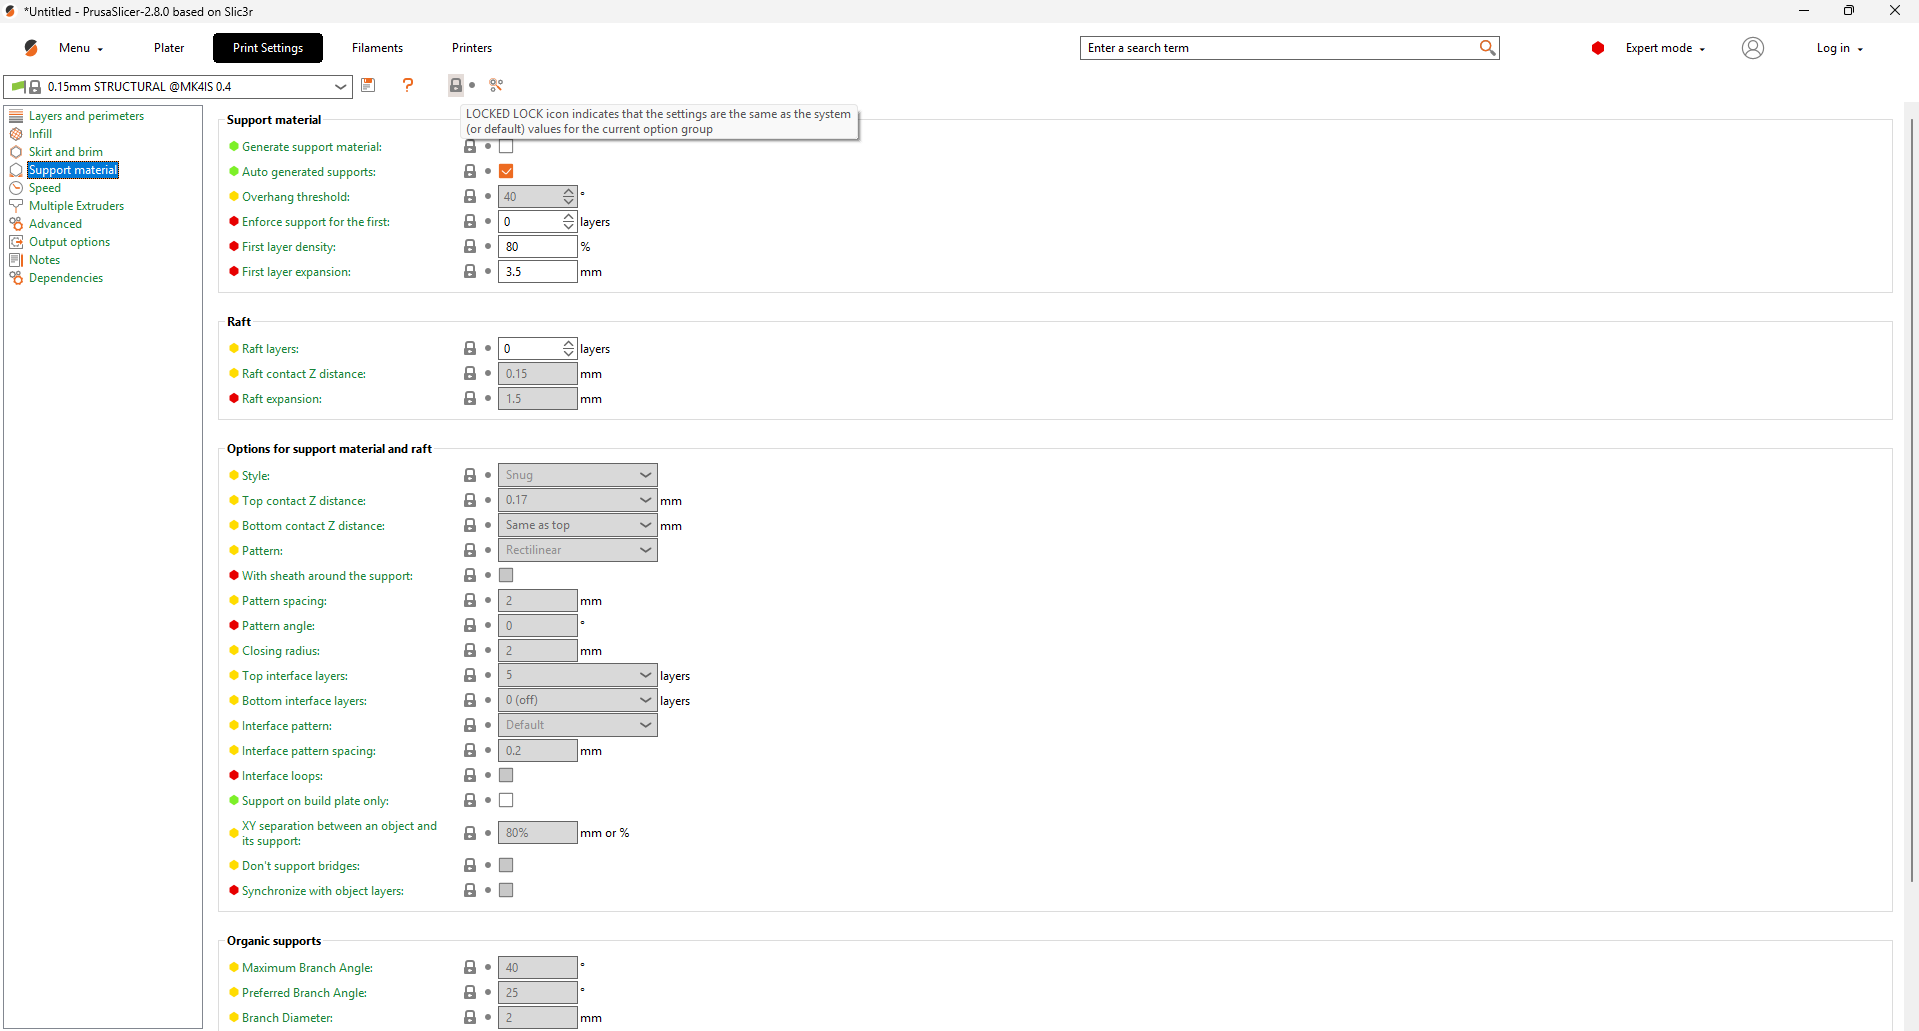Click the search magnifier icon
The image size is (1919, 1031).
(1487, 48)
